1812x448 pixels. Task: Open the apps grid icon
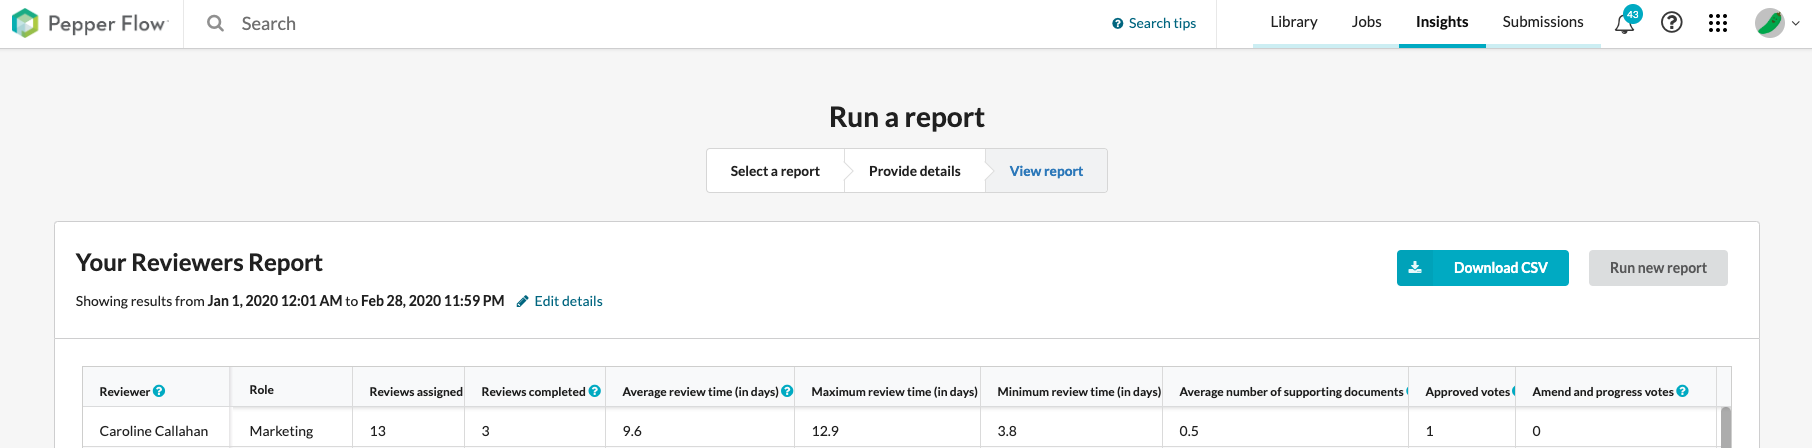point(1718,23)
